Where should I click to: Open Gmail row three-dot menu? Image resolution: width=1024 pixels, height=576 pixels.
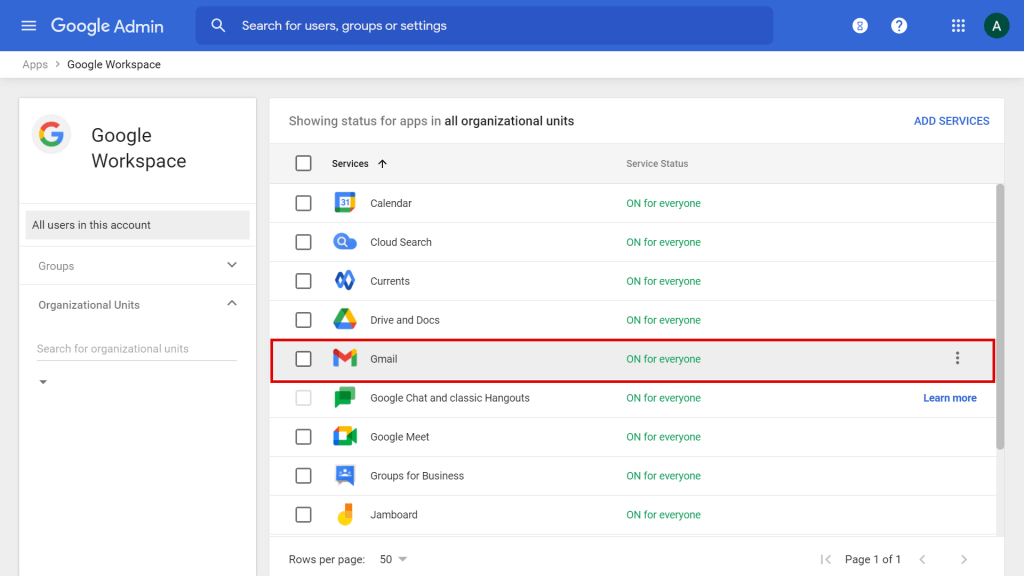(x=957, y=358)
